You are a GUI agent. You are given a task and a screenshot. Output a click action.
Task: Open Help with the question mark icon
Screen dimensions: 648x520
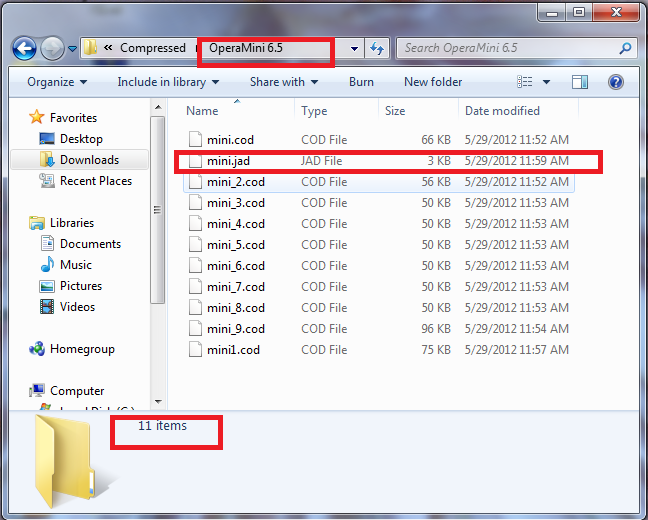coord(616,82)
